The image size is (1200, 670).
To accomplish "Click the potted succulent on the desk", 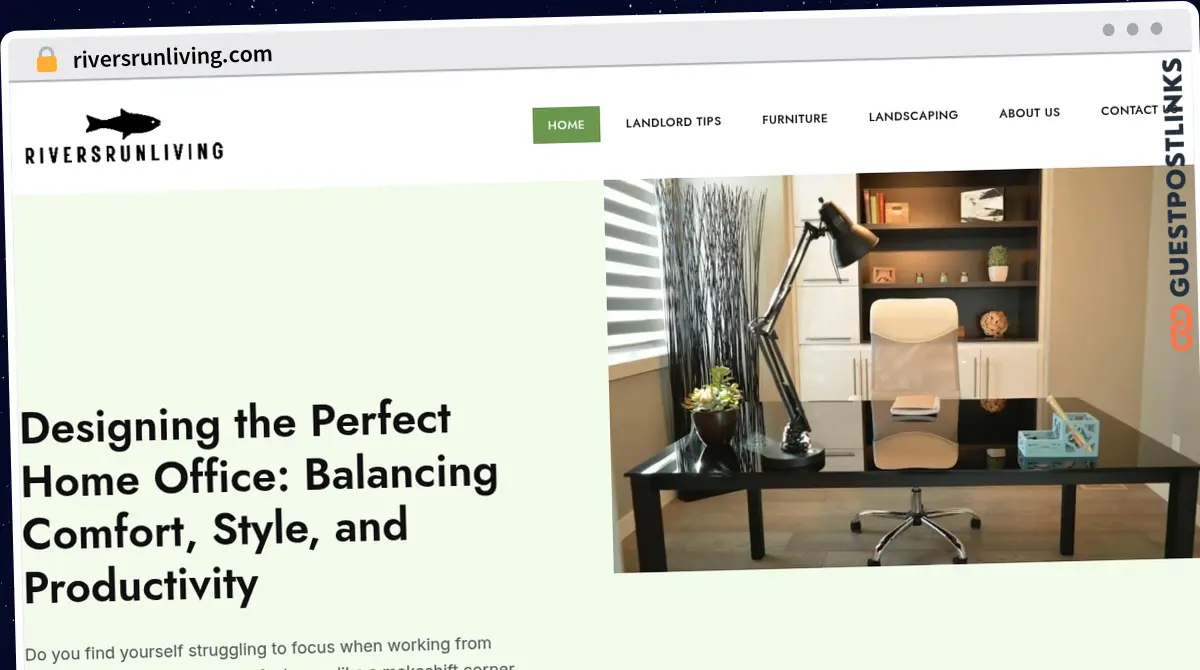I will tap(713, 405).
